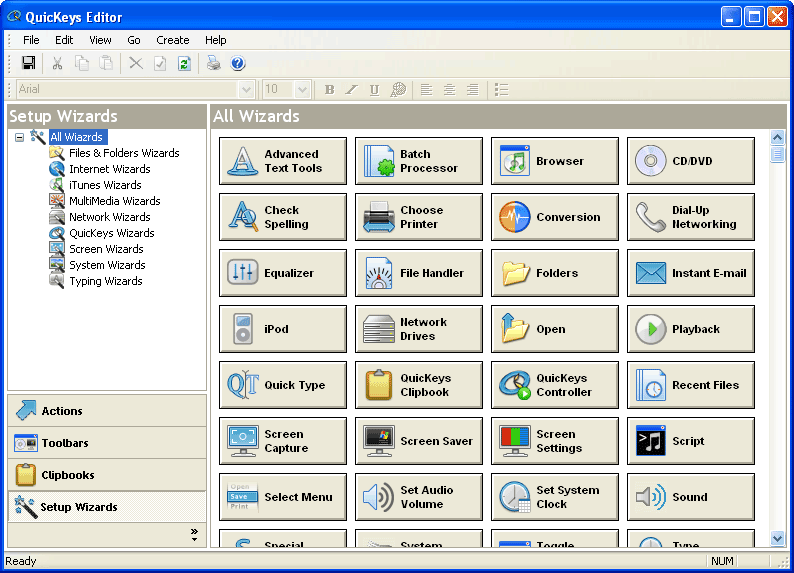Select Typing Wizards in the tree
This screenshot has width=794, height=573.
pyautogui.click(x=106, y=281)
